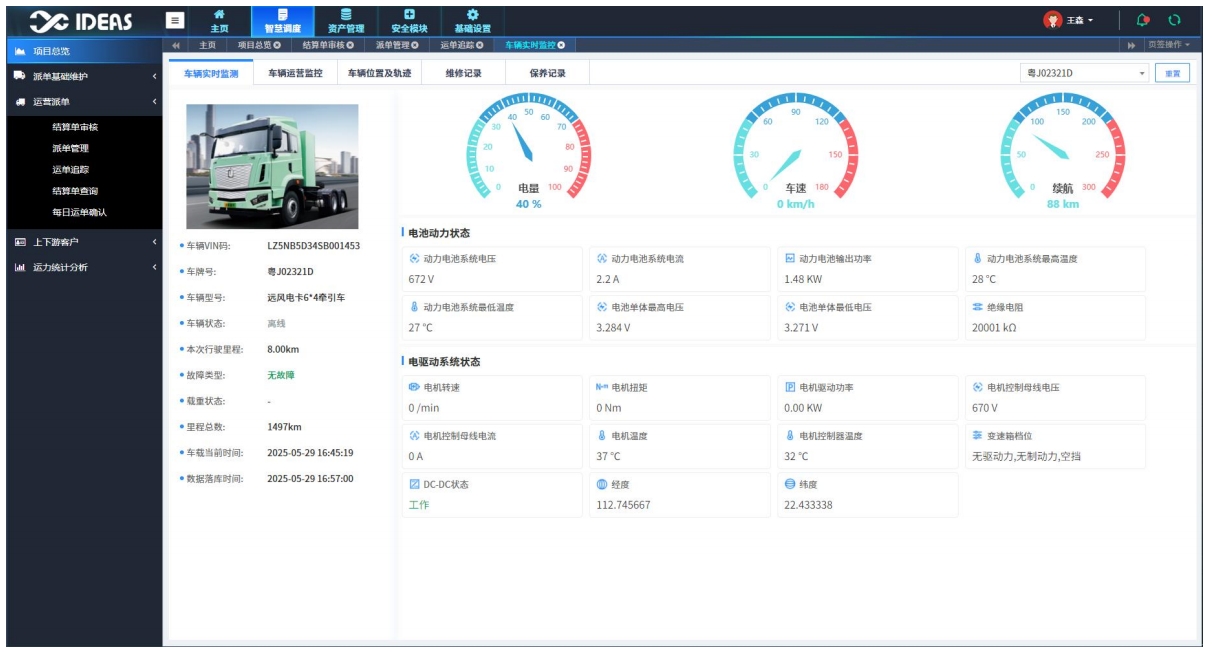Click the 电机转速 icon
This screenshot has height=652, width=1212.
[414, 387]
